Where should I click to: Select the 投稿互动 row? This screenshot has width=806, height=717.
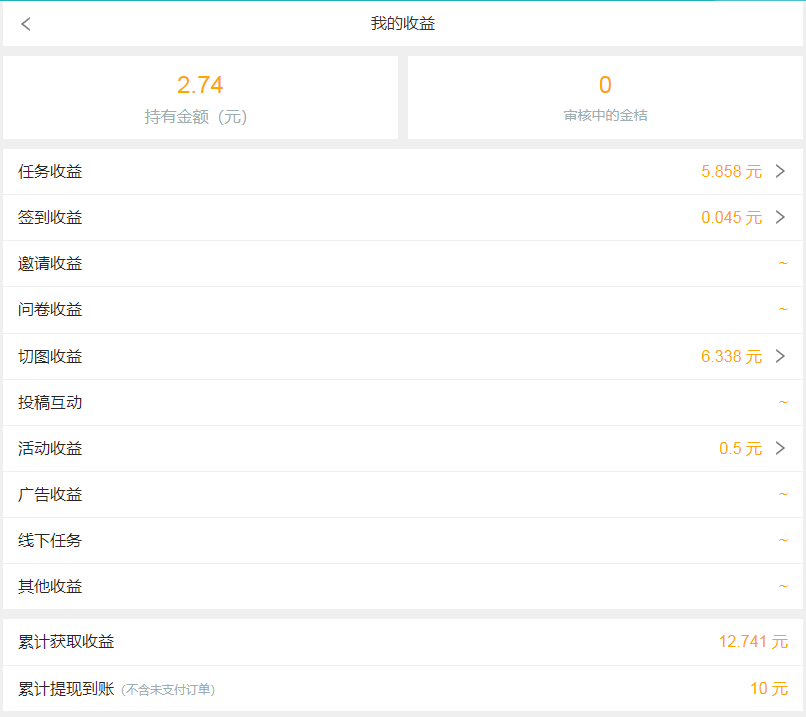(x=403, y=402)
